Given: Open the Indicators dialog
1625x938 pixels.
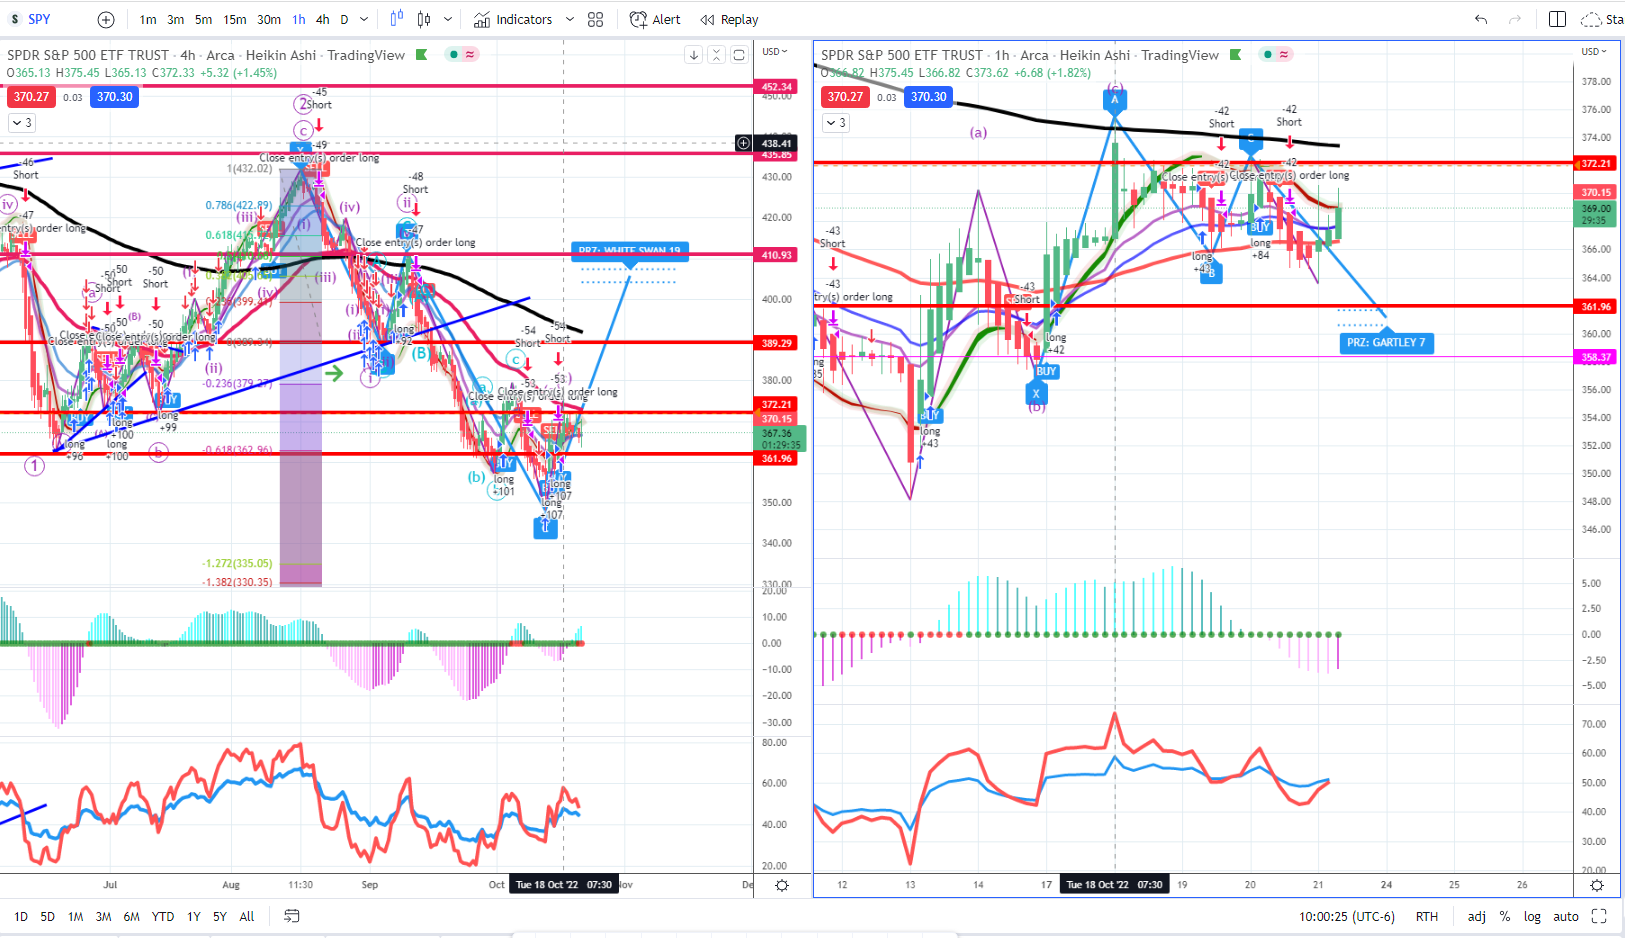Looking at the screenshot, I should click(513, 19).
